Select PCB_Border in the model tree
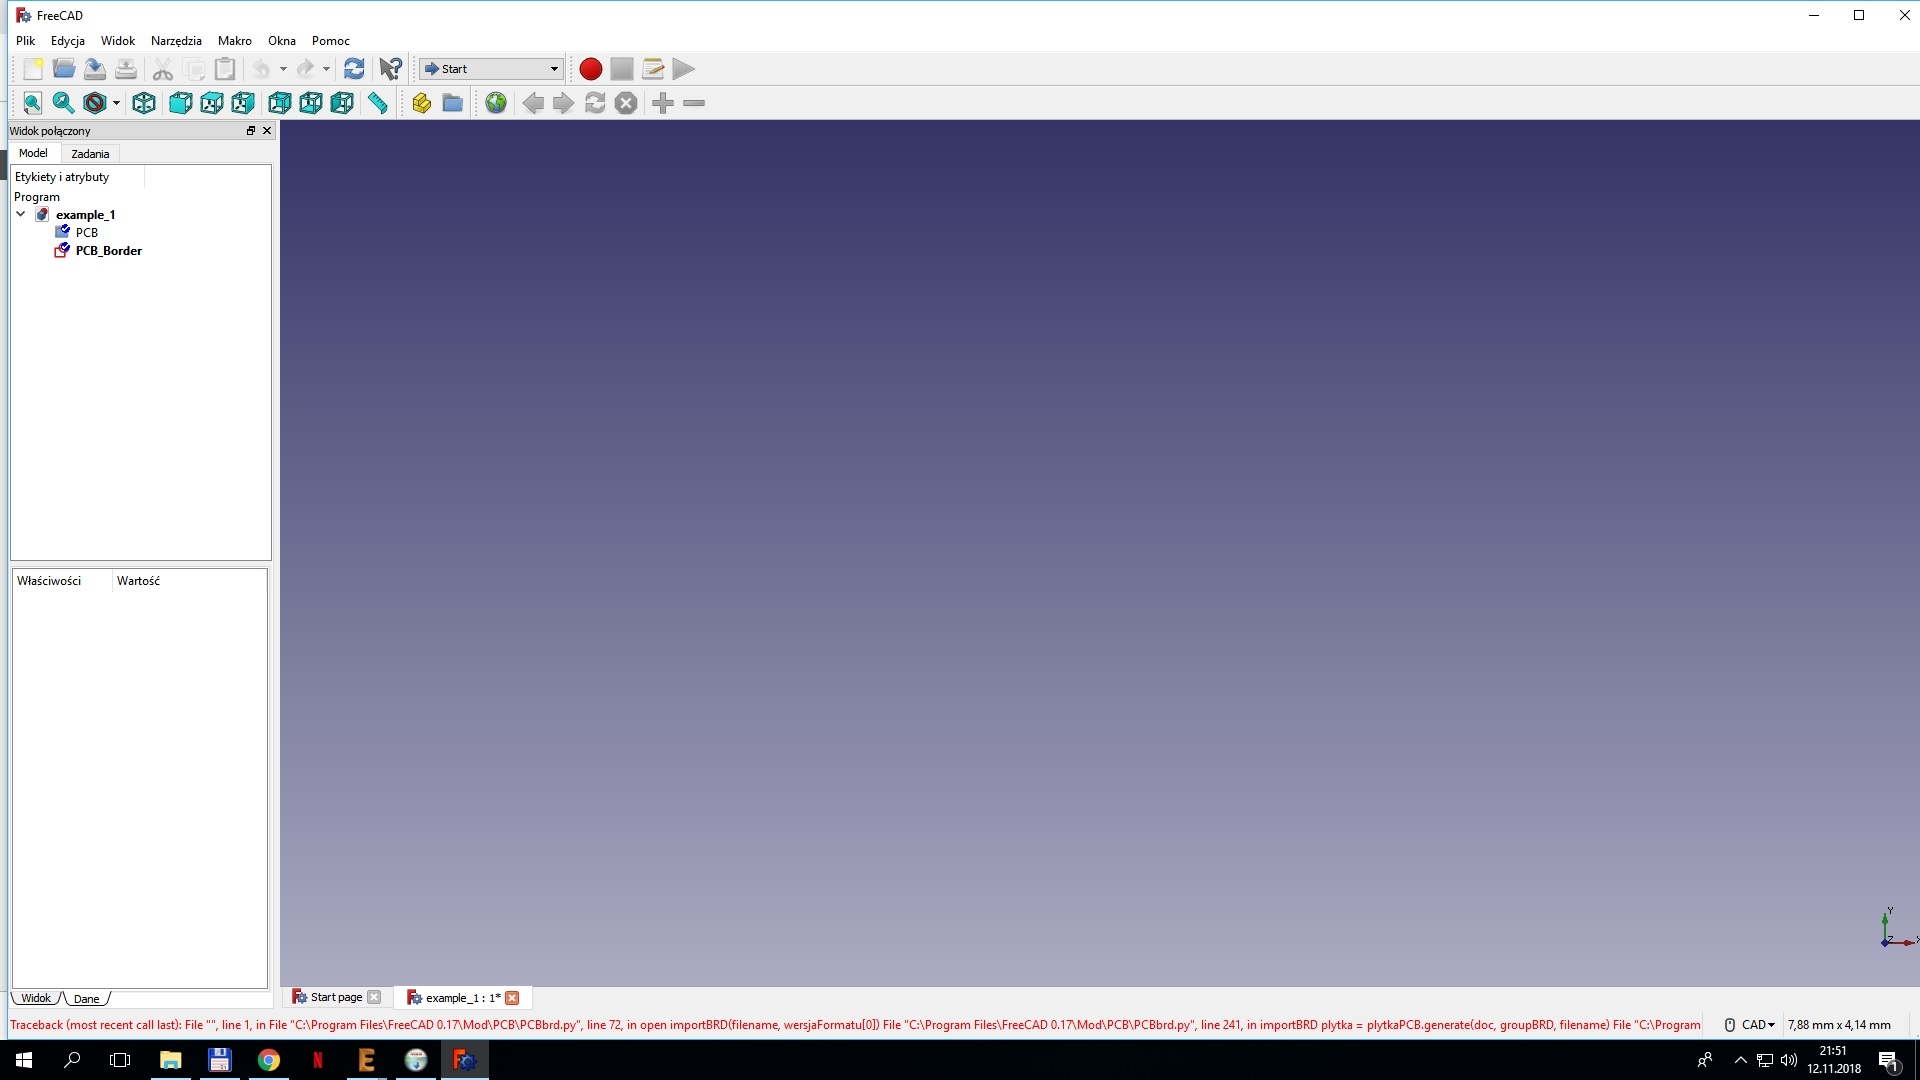This screenshot has width=1920, height=1080. (x=108, y=251)
